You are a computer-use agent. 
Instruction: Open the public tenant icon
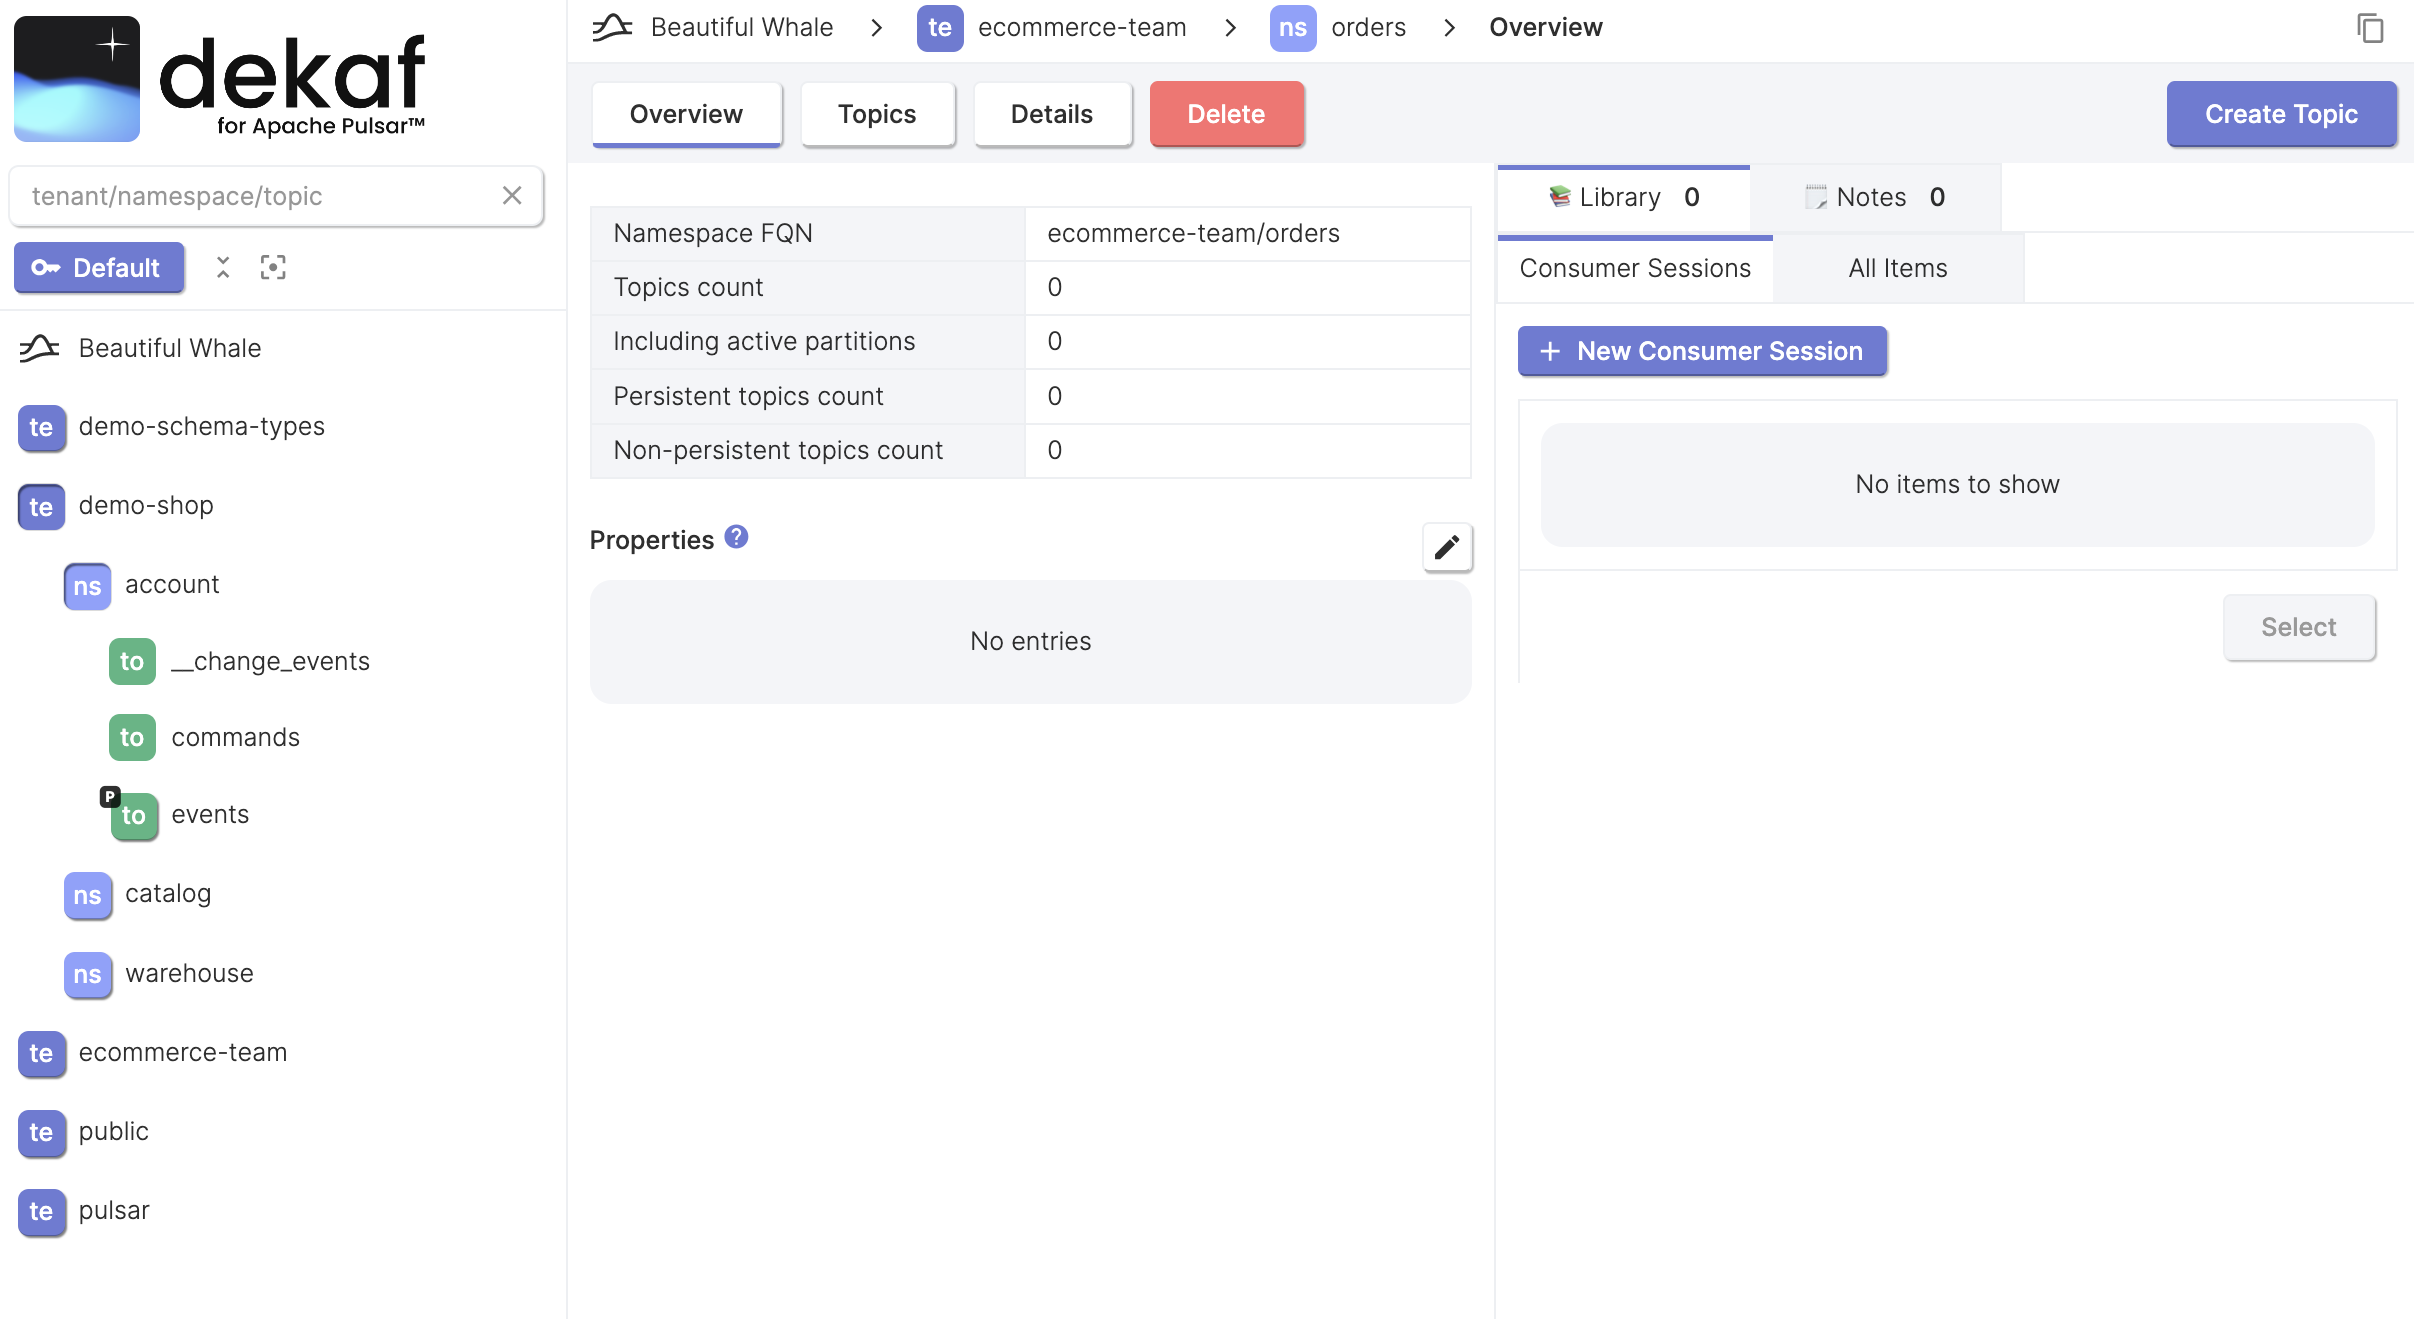click(x=41, y=1132)
